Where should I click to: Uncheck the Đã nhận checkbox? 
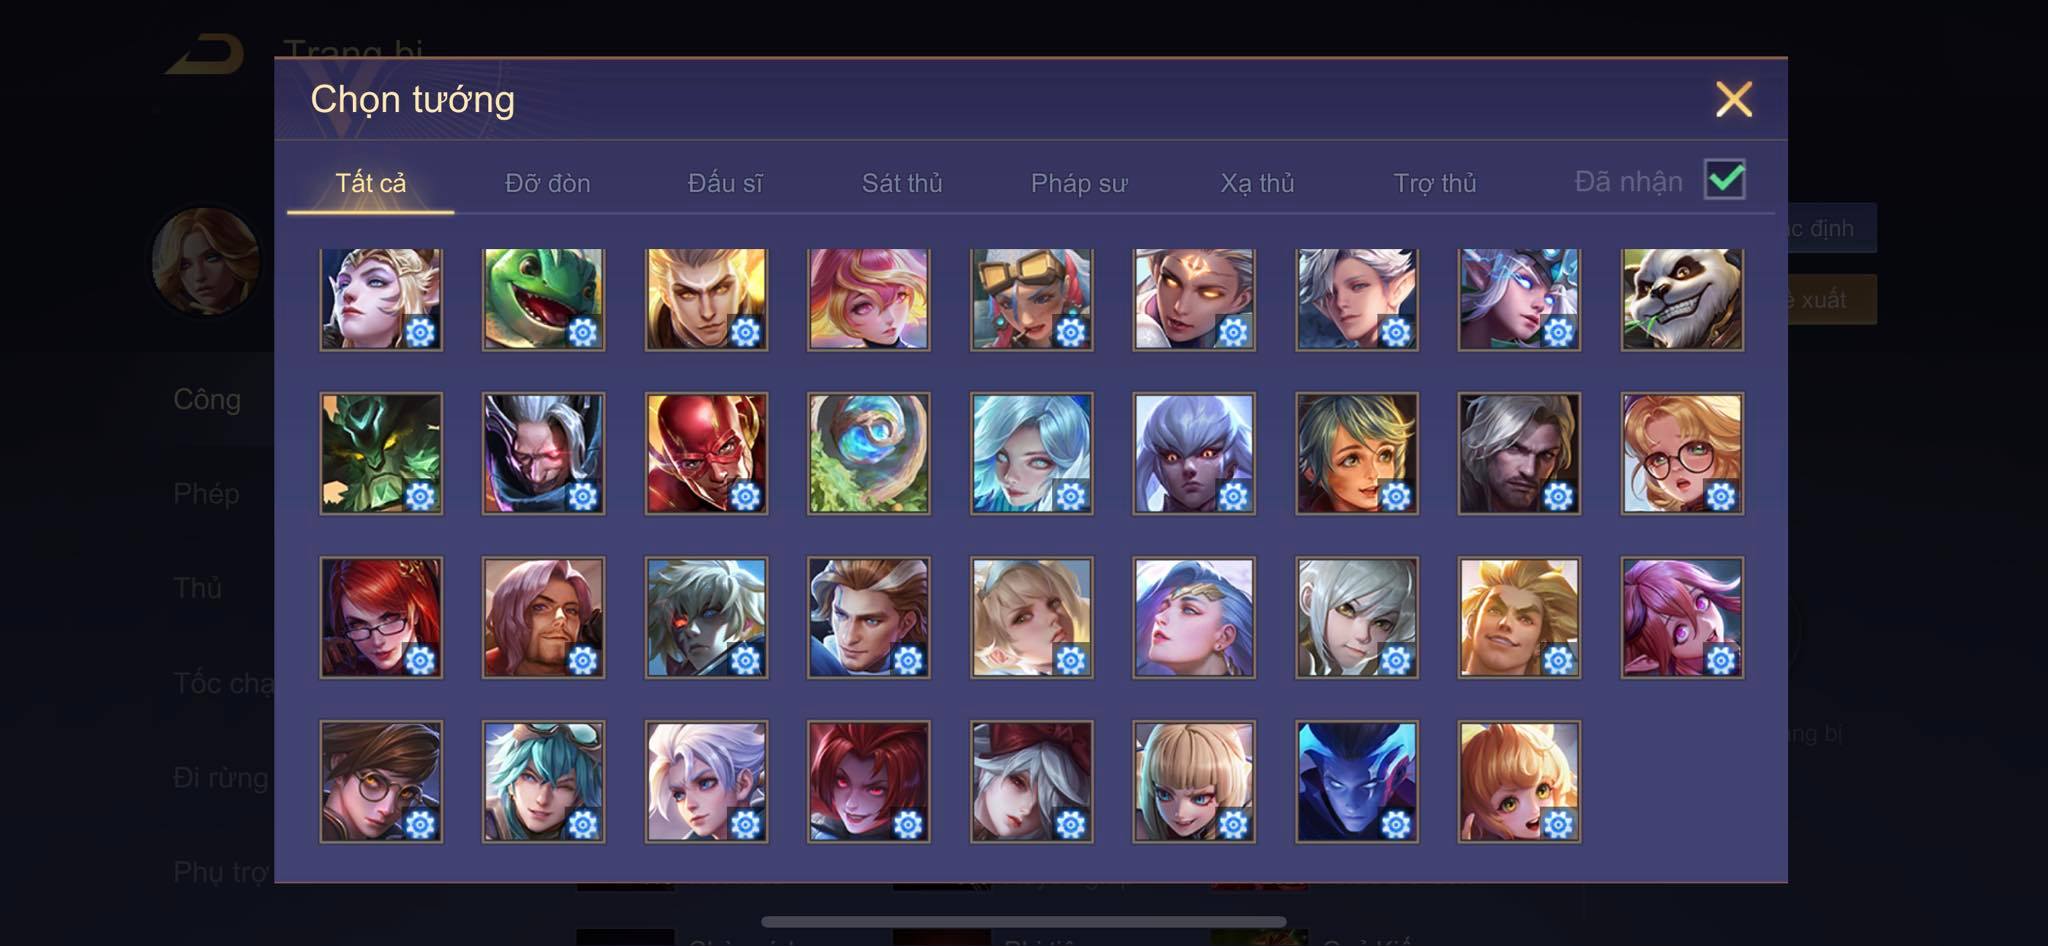pyautogui.click(x=1725, y=180)
